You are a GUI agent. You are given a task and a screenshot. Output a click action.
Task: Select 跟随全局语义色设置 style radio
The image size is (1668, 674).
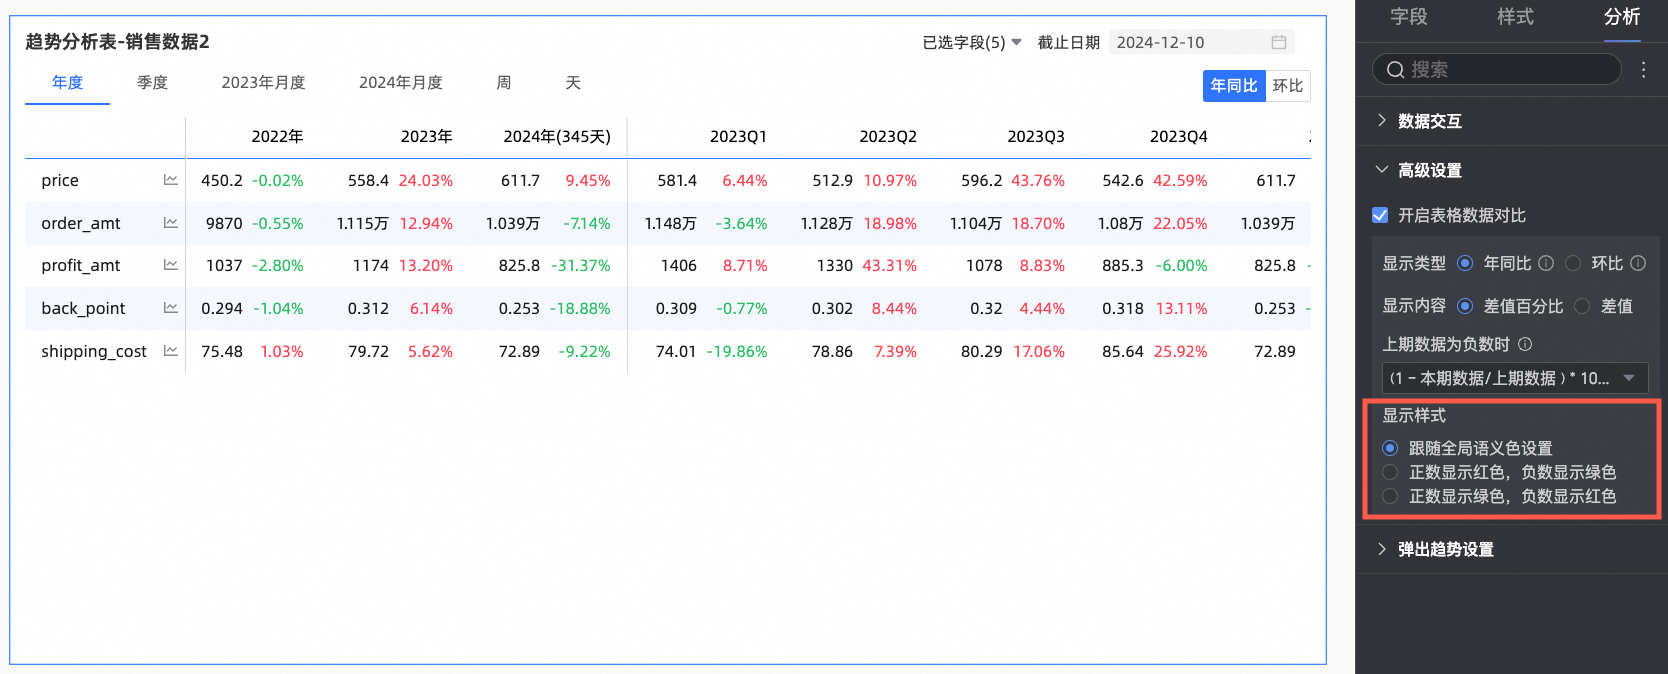tap(1390, 448)
